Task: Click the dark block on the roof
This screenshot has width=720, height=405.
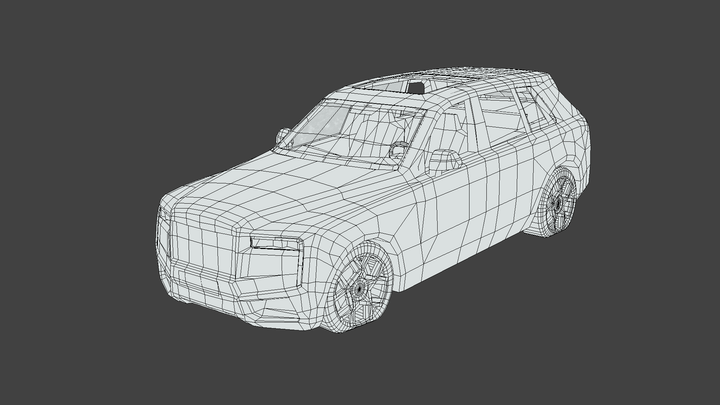Action: (416, 86)
